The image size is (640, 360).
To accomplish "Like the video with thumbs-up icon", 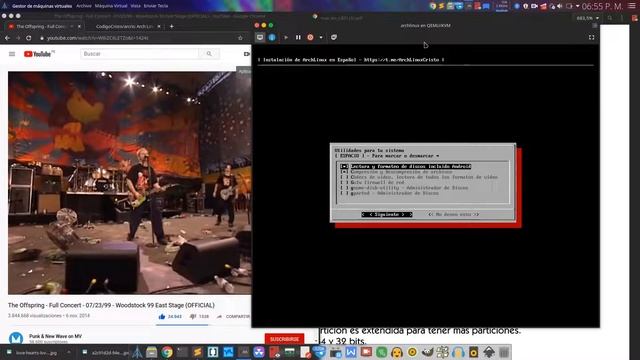I will coord(162,316).
